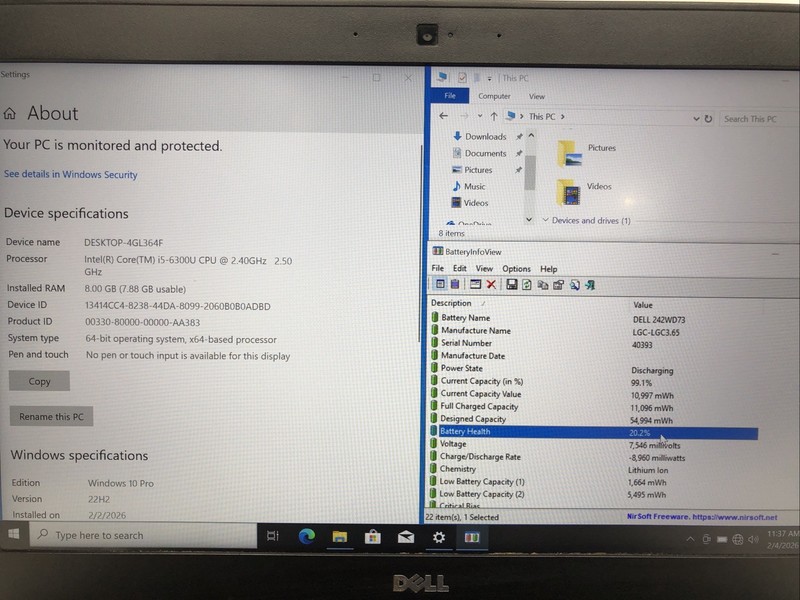Click the navigation pane scroll up arrow
800x600 pixels.
tap(531, 135)
